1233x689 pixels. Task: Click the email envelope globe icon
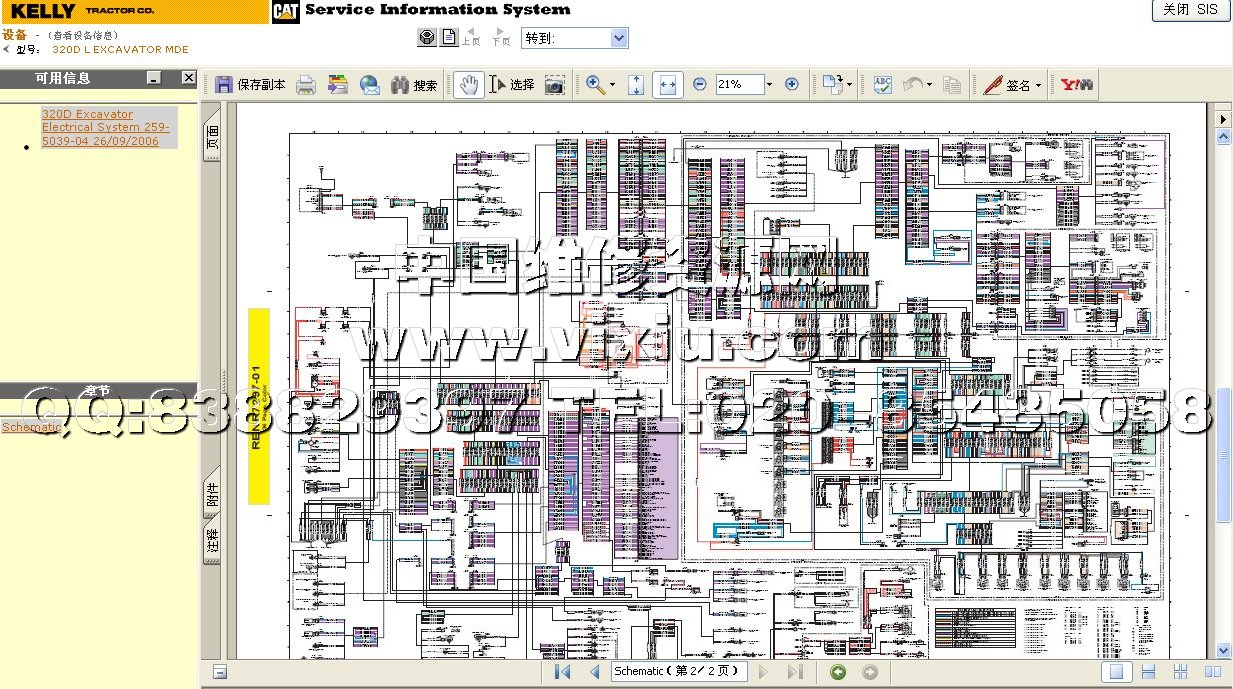point(370,85)
